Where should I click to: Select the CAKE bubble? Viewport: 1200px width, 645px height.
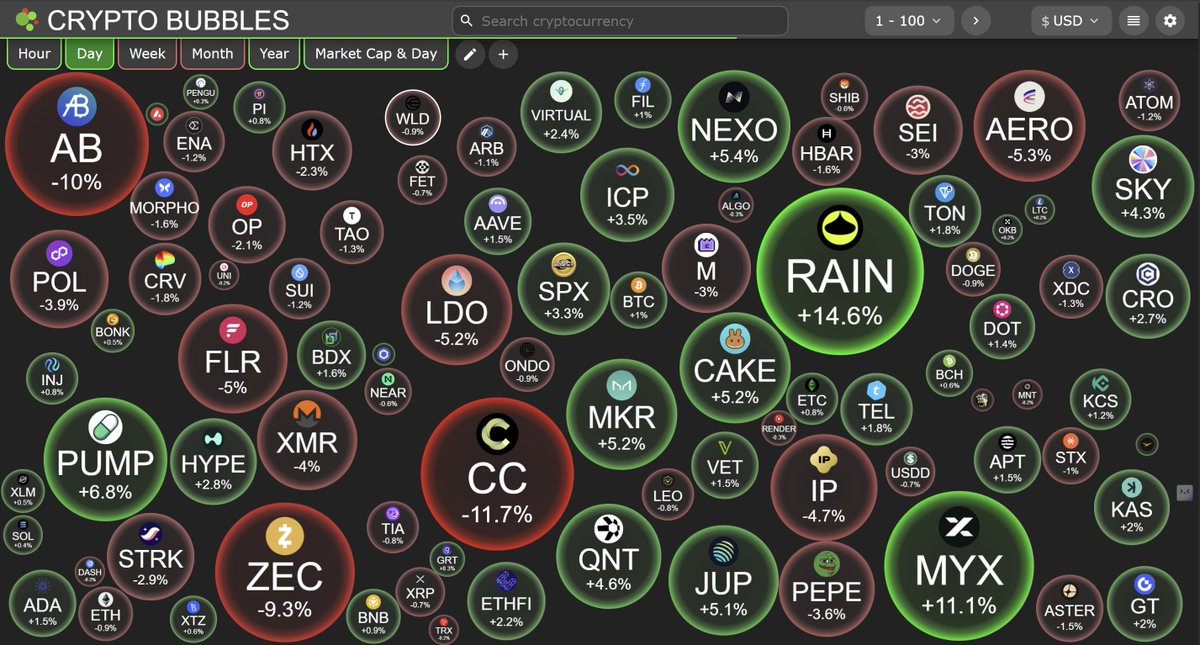[735, 366]
